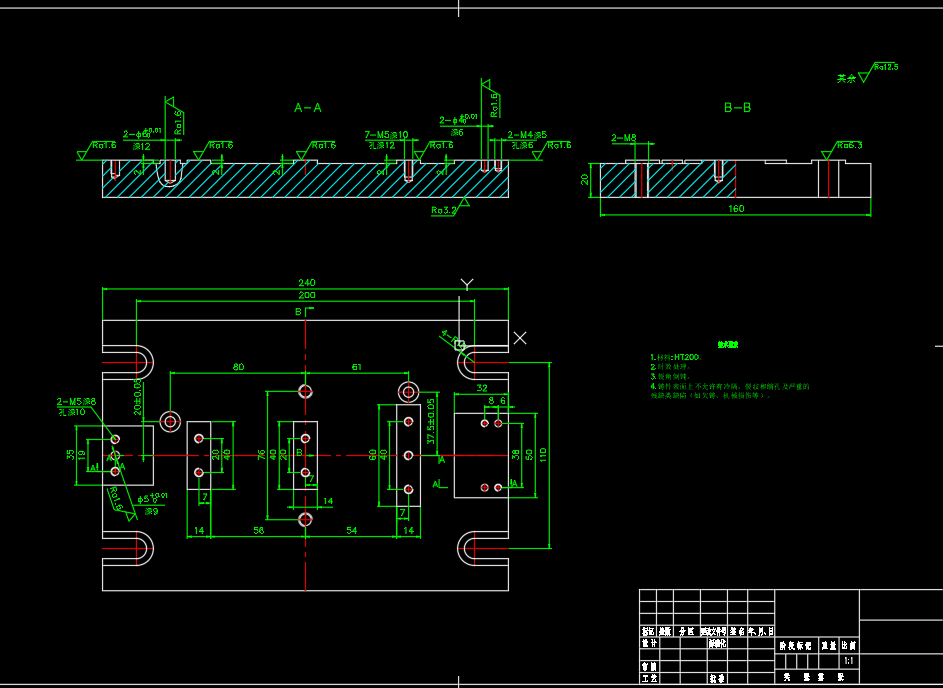Click the 2-M5 callout left of plan view
Screen dimensions: 943x688
[75, 401]
